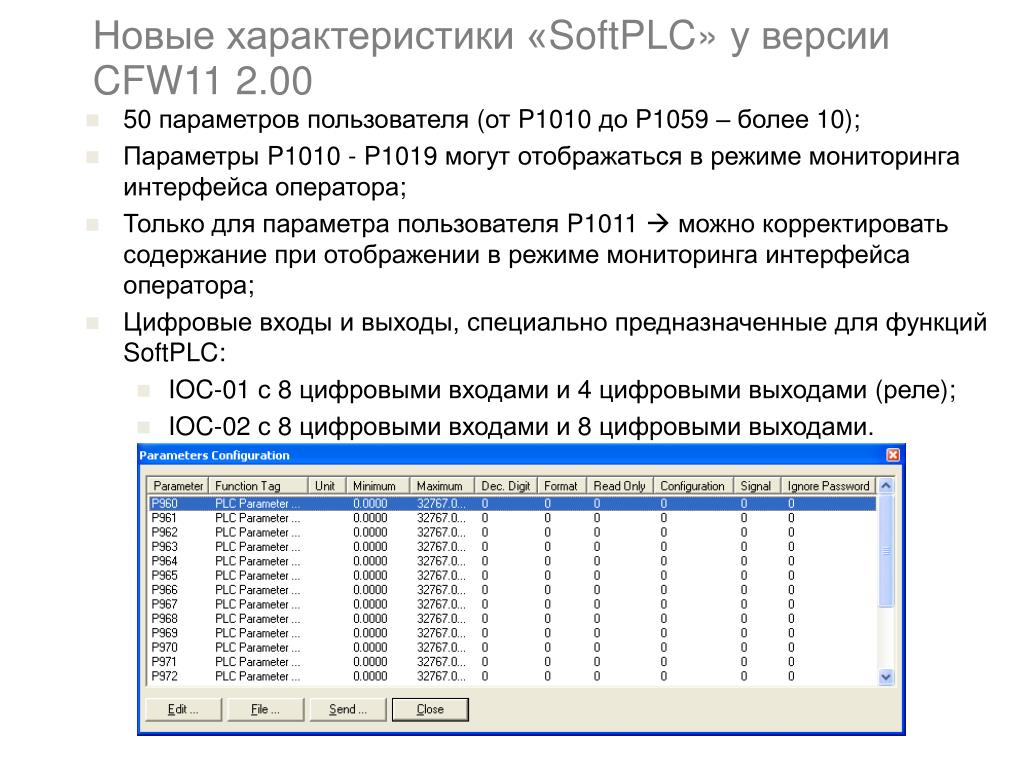Click Minimum value 0.0000 in P963 row

[x=370, y=547]
